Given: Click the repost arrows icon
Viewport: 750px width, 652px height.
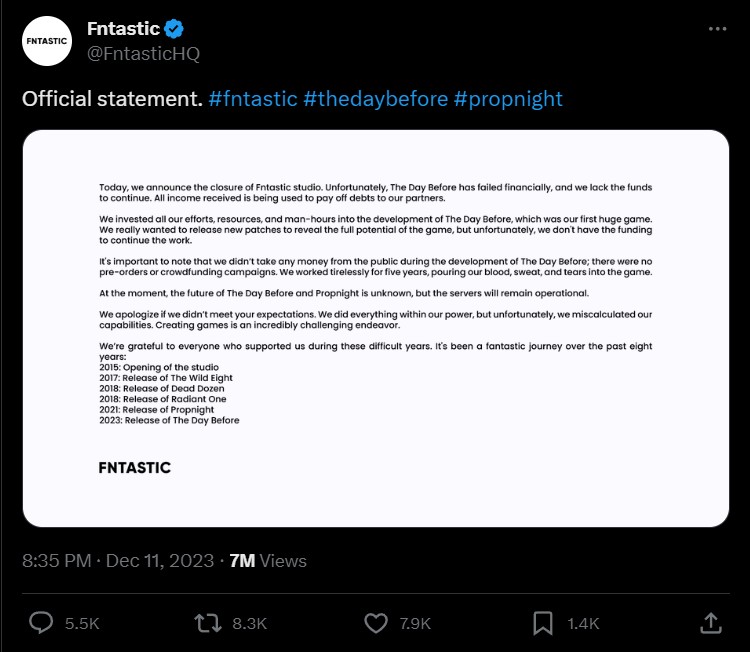Looking at the screenshot, I should coord(207,622).
